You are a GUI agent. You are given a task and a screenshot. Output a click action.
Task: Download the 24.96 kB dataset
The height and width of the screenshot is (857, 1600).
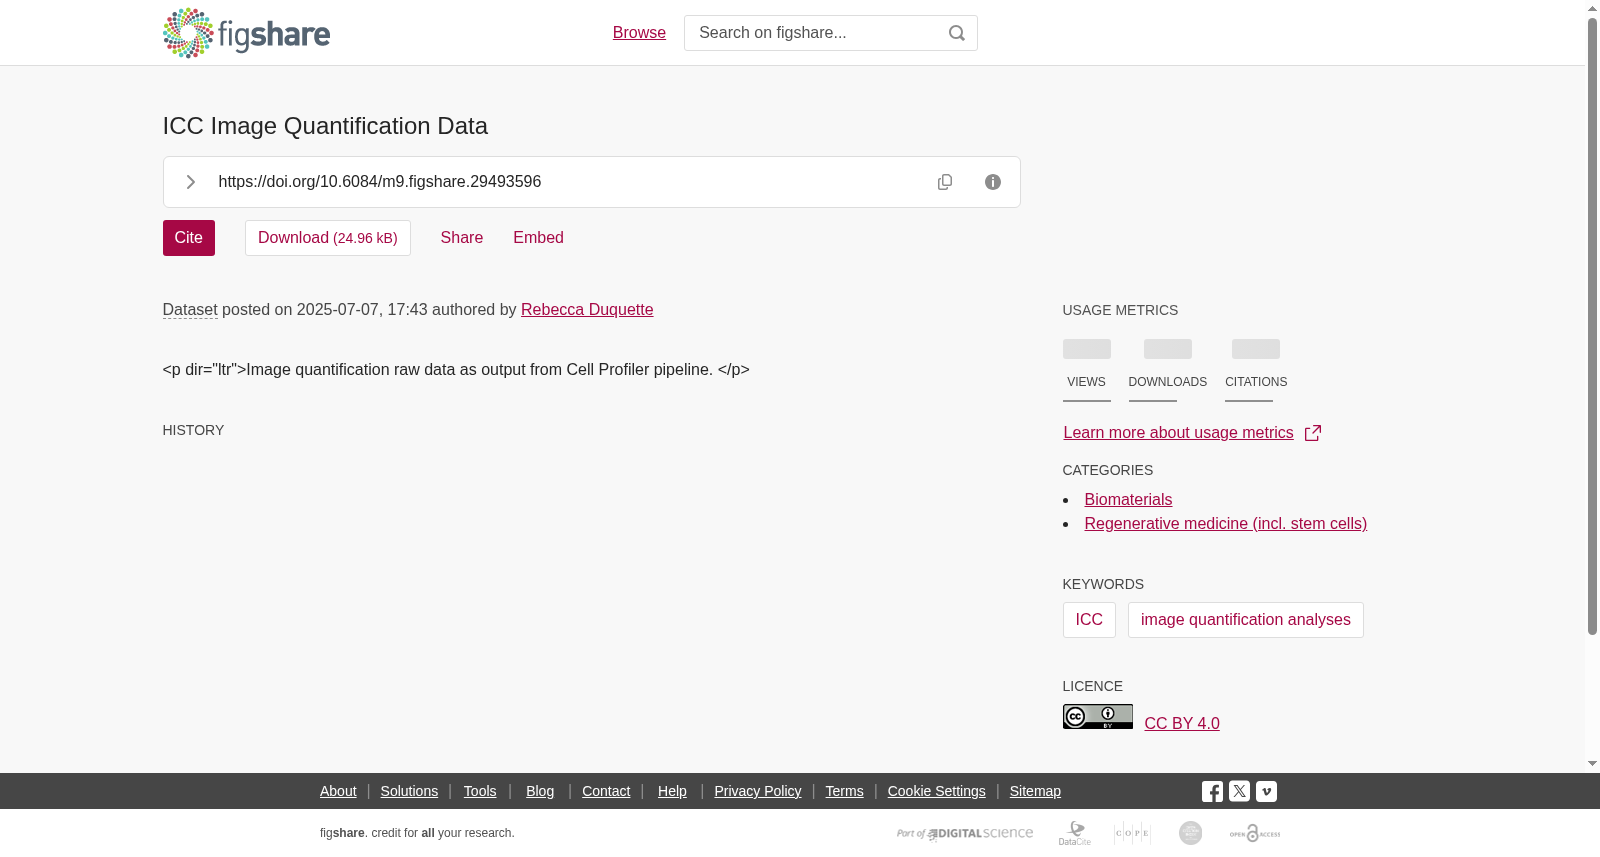[328, 238]
